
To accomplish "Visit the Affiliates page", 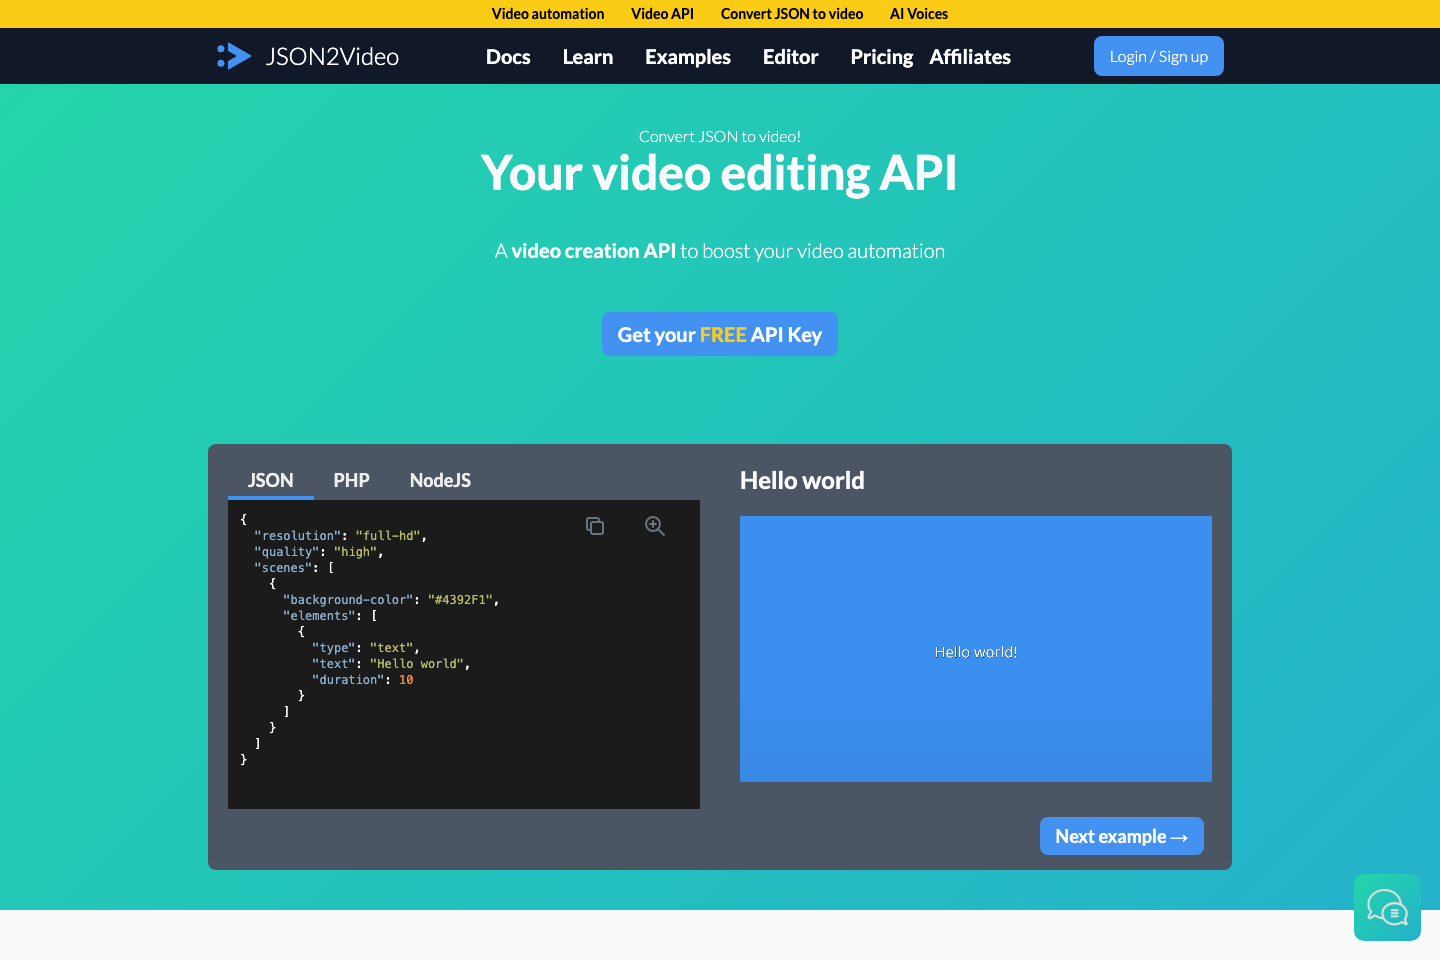I will 970,57.
